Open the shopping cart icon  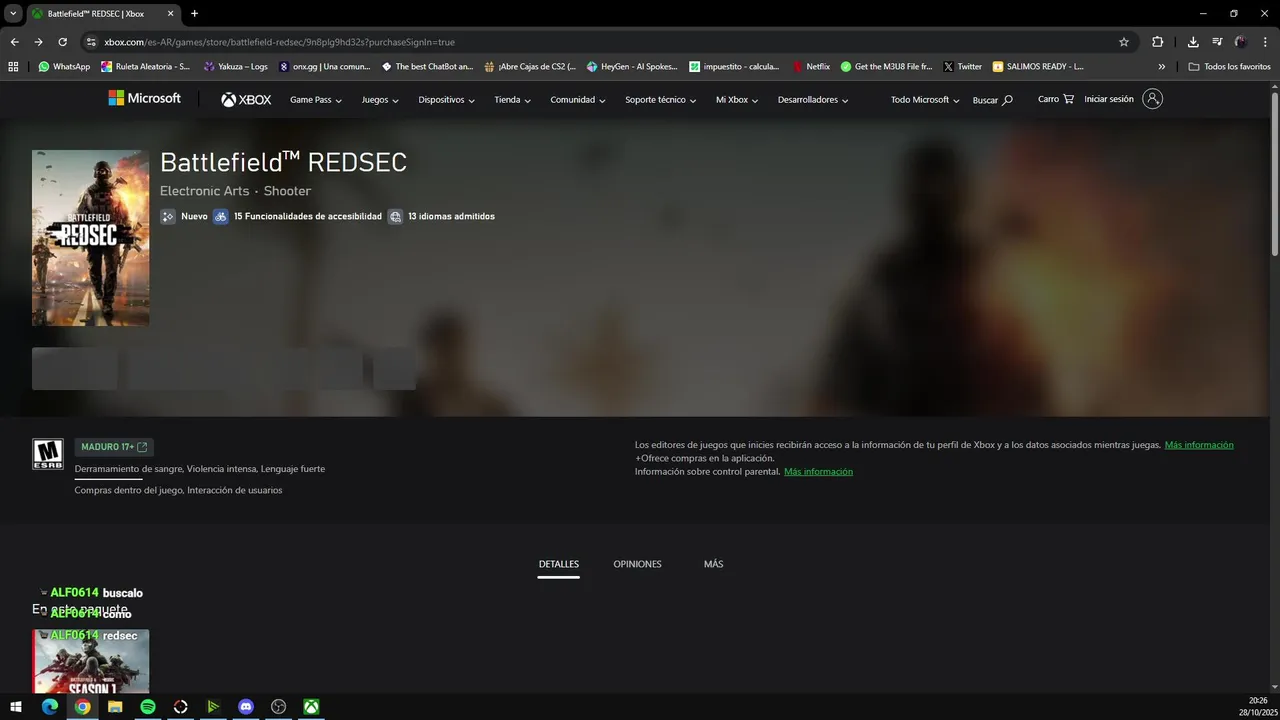coord(1068,99)
